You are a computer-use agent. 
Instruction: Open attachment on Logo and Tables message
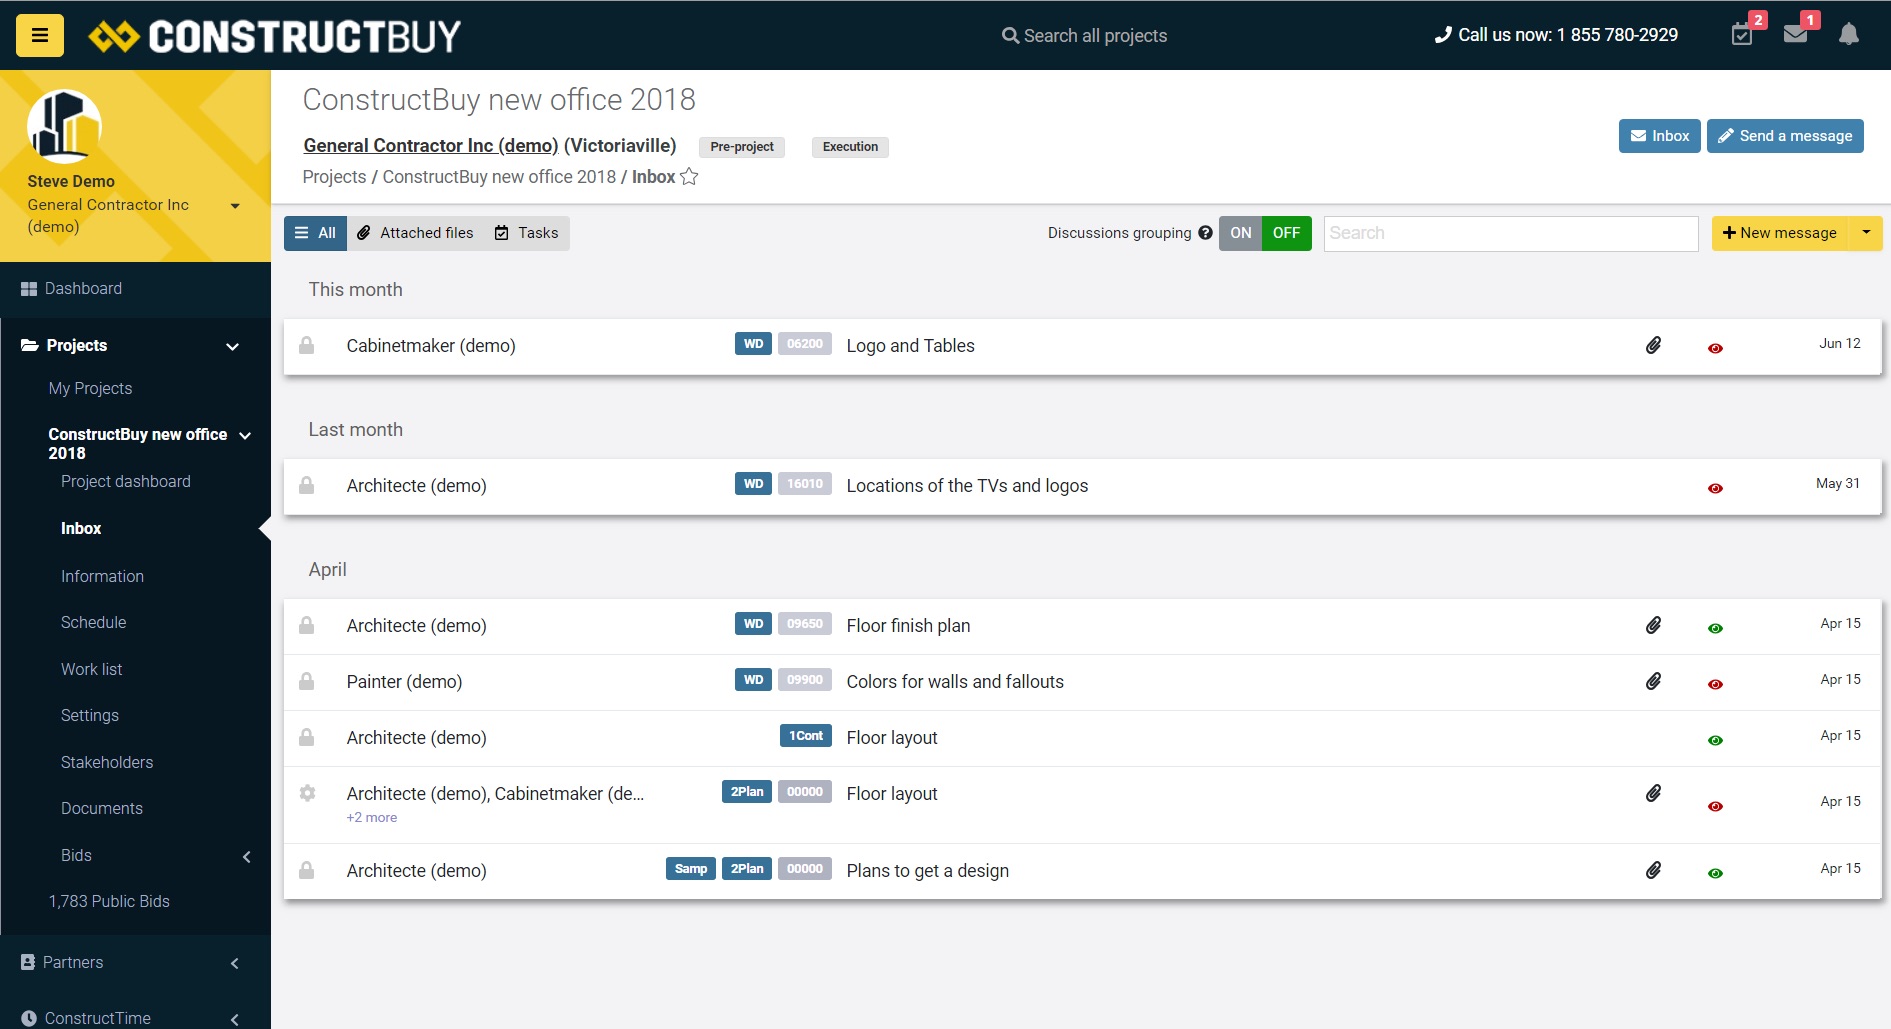click(x=1653, y=346)
